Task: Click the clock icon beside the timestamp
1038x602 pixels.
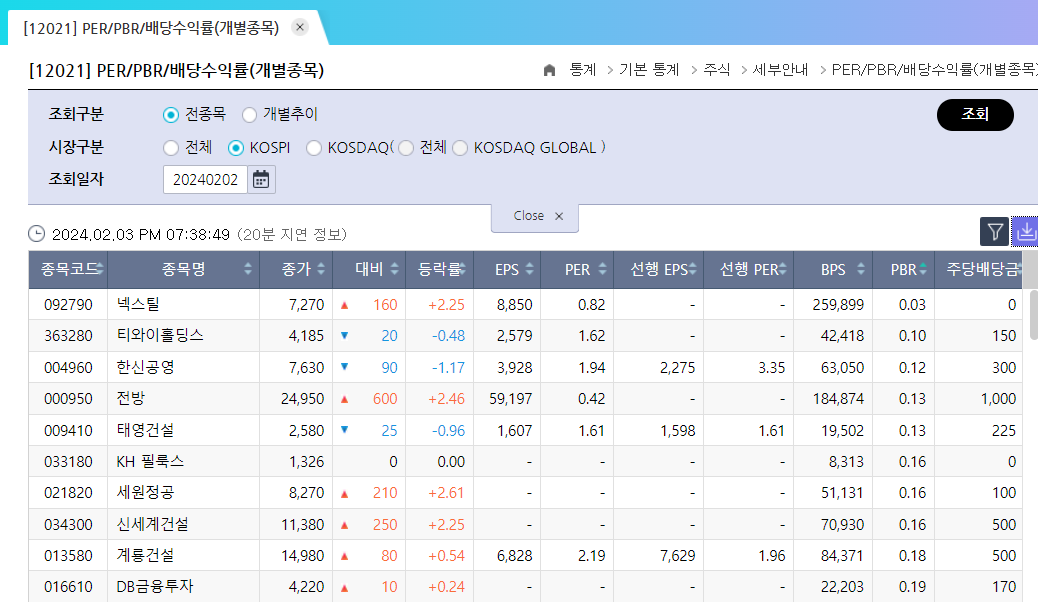Action: 36,234
